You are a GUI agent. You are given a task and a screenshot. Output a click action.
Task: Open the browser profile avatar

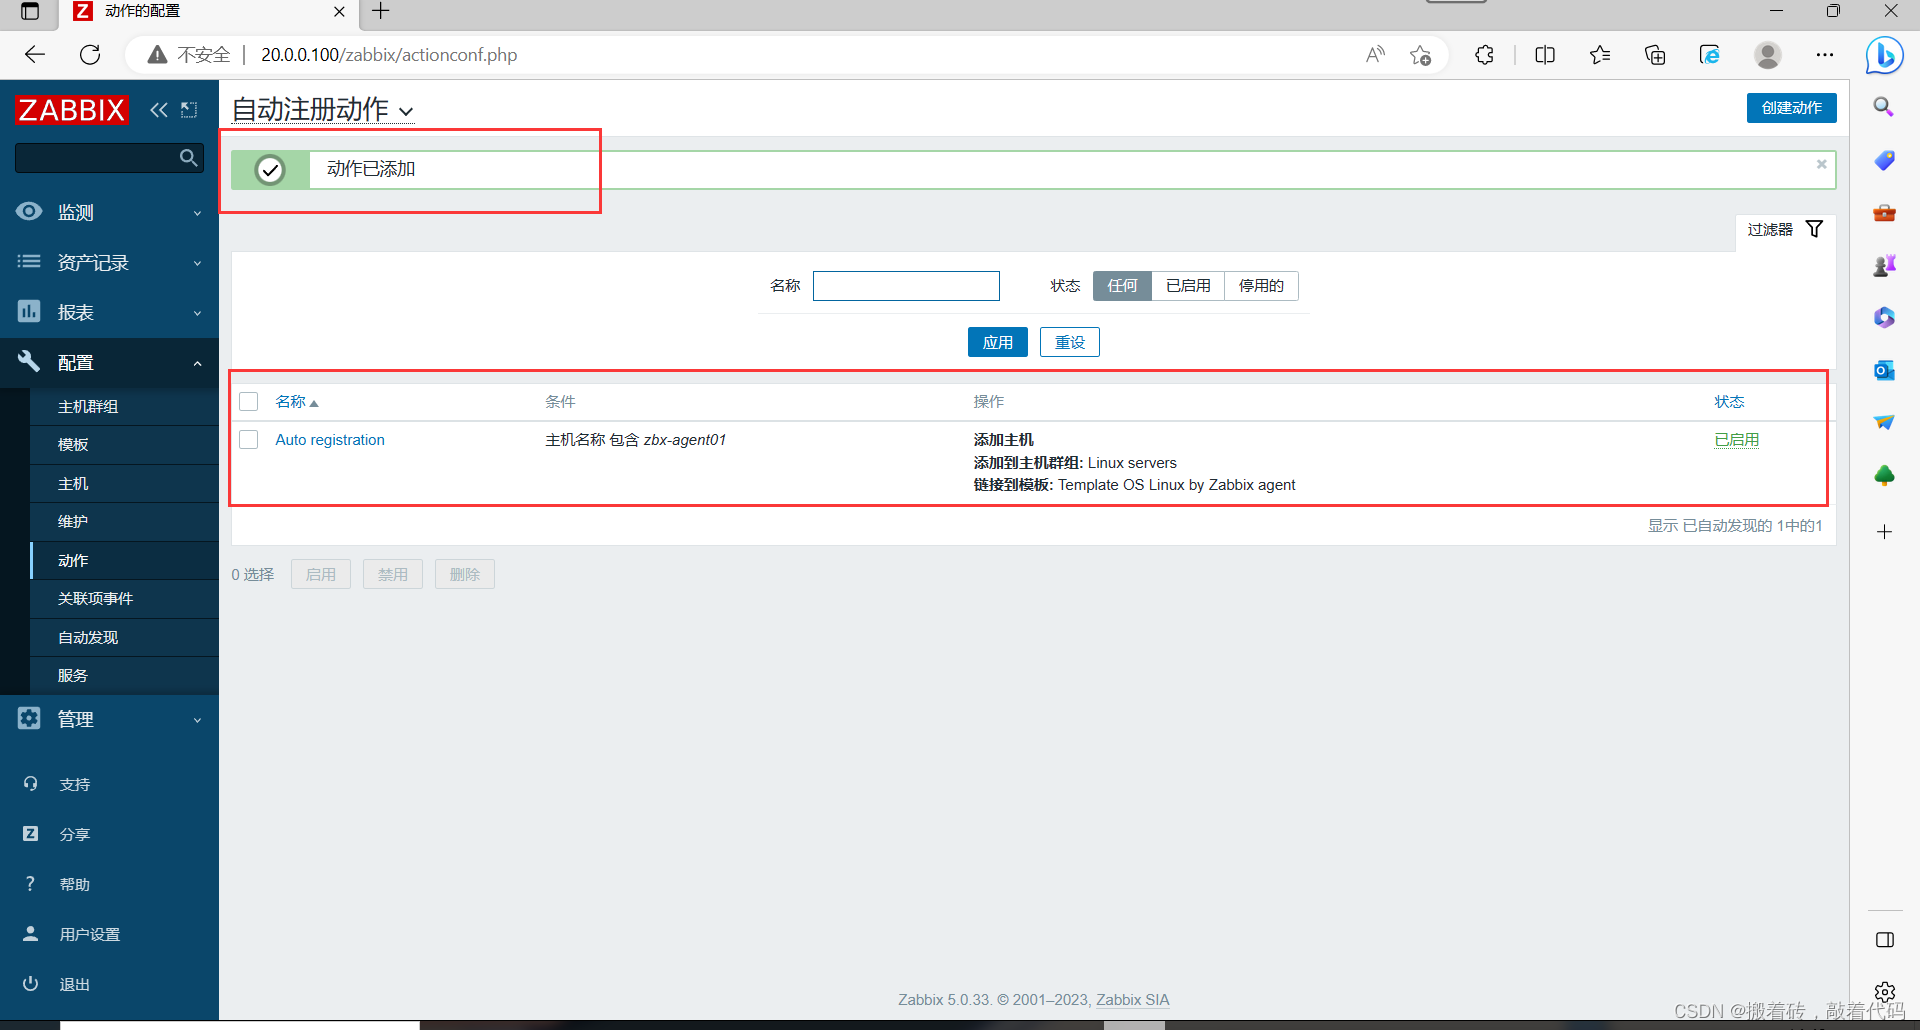1768,55
